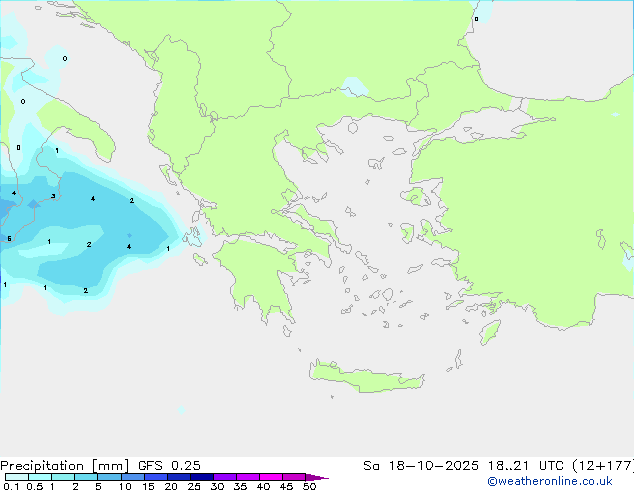Screen dimensions: 634x490
Task: Click the 'Precipitation [mm]' title text
Action: pos(65,466)
